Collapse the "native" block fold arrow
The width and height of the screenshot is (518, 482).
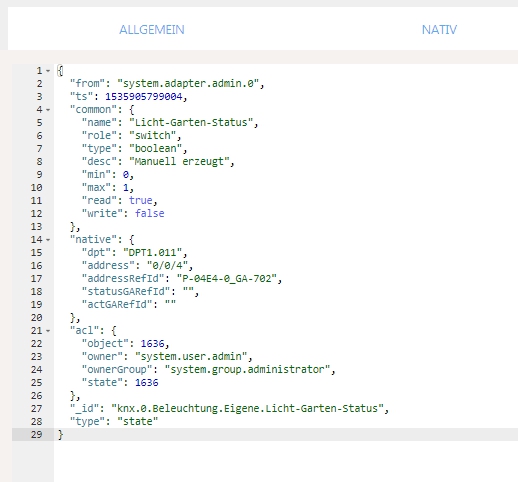coord(48,240)
